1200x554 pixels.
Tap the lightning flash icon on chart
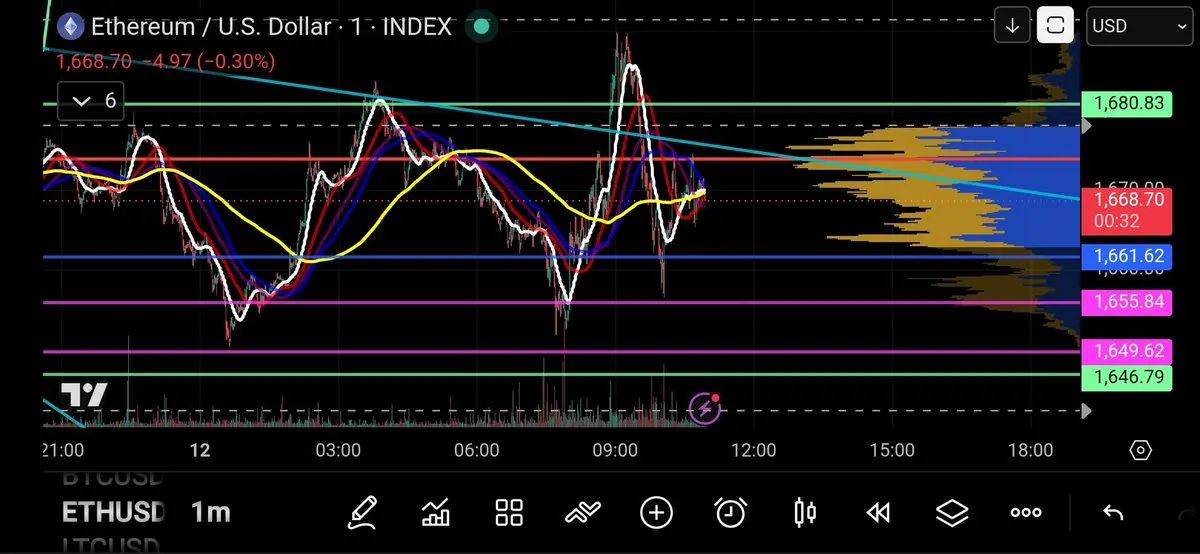pyautogui.click(x=705, y=407)
